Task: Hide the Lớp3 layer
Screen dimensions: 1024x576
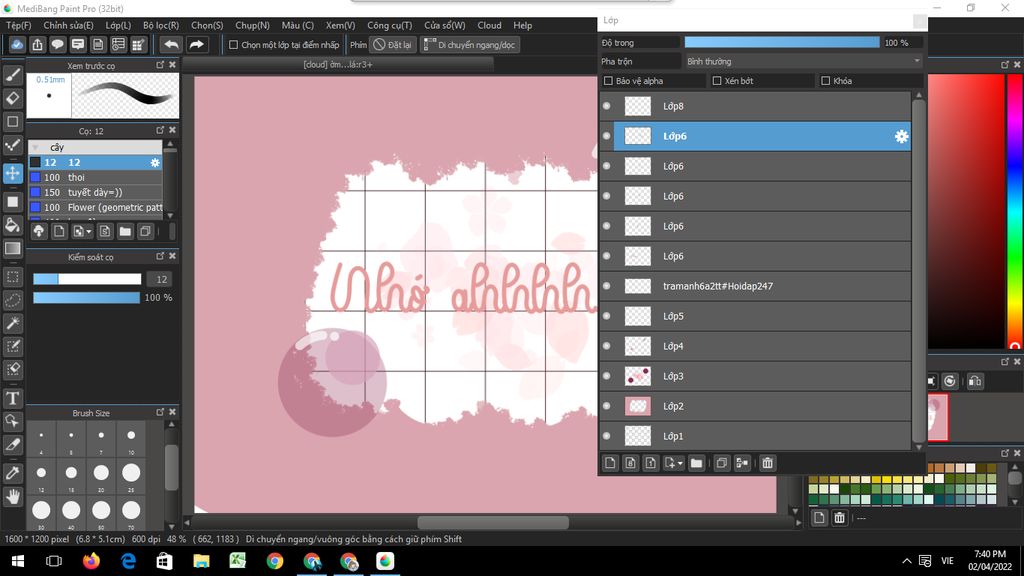Action: 607,376
